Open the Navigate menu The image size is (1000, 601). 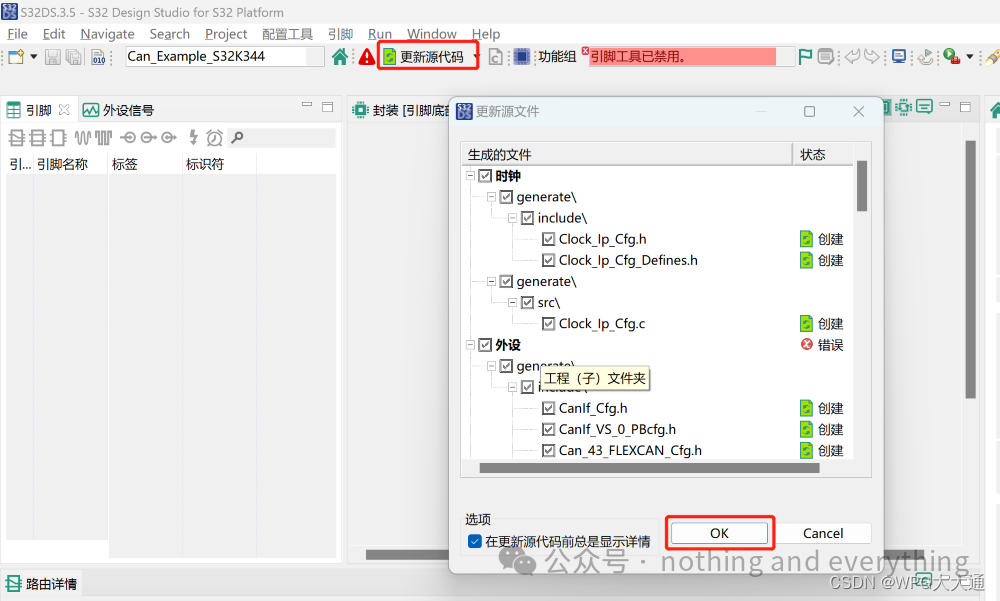point(107,34)
